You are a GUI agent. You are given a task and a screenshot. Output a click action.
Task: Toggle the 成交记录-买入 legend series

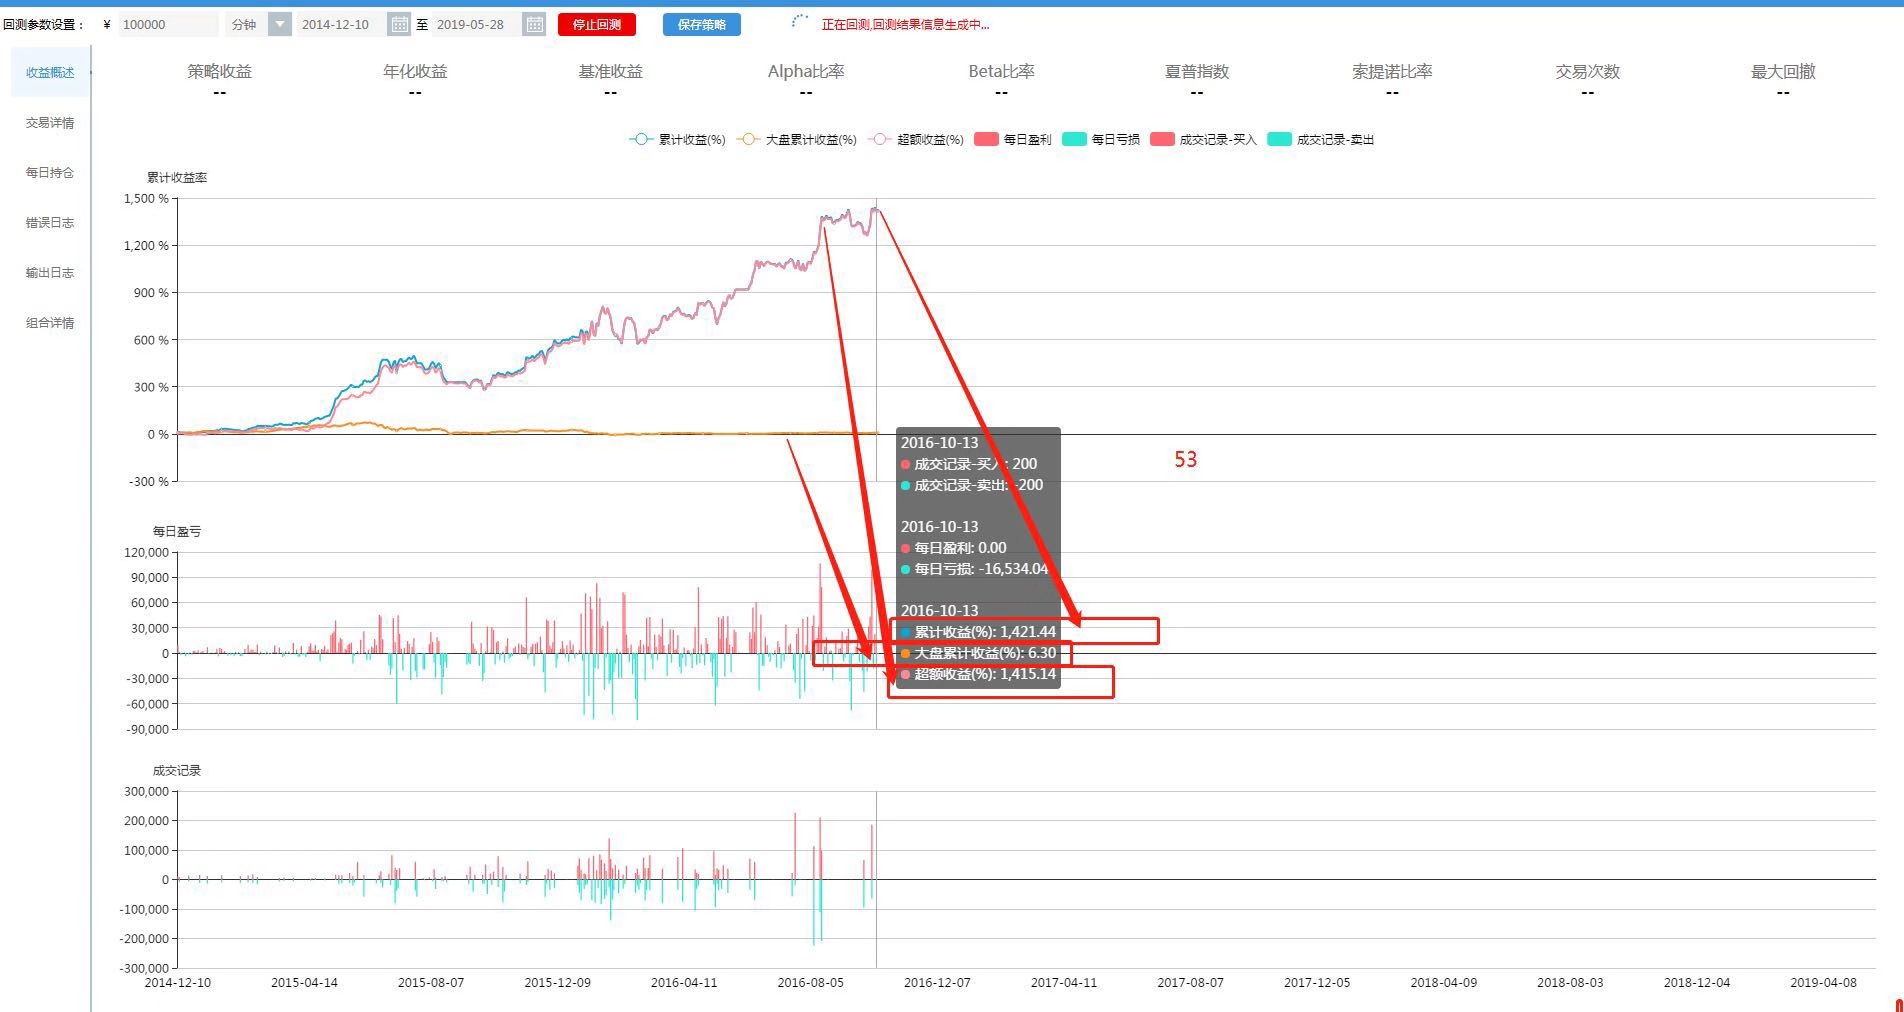pyautogui.click(x=1202, y=140)
